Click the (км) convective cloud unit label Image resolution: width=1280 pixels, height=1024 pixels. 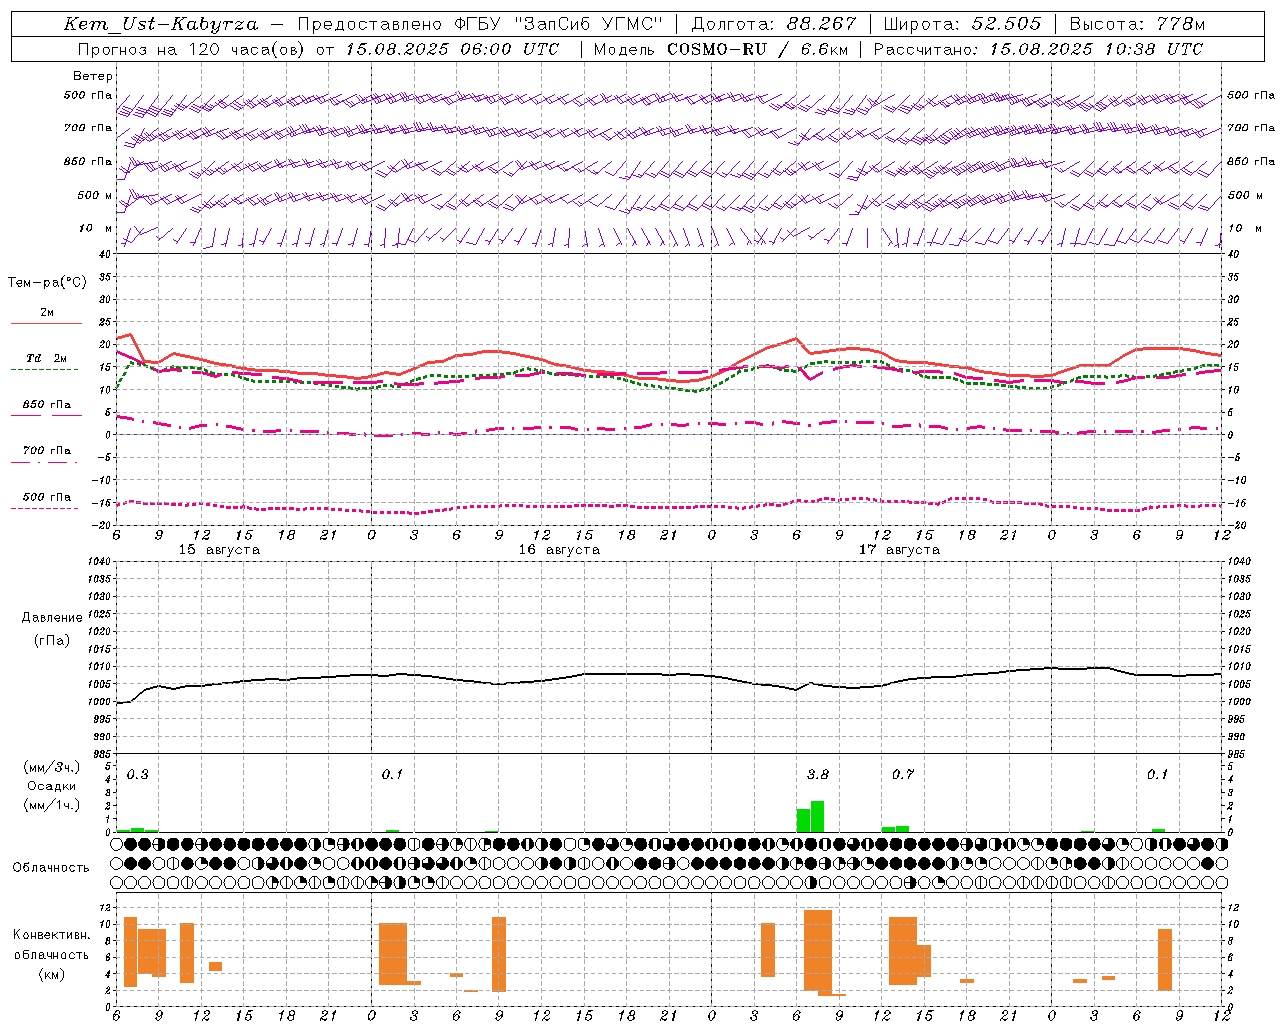(51, 974)
